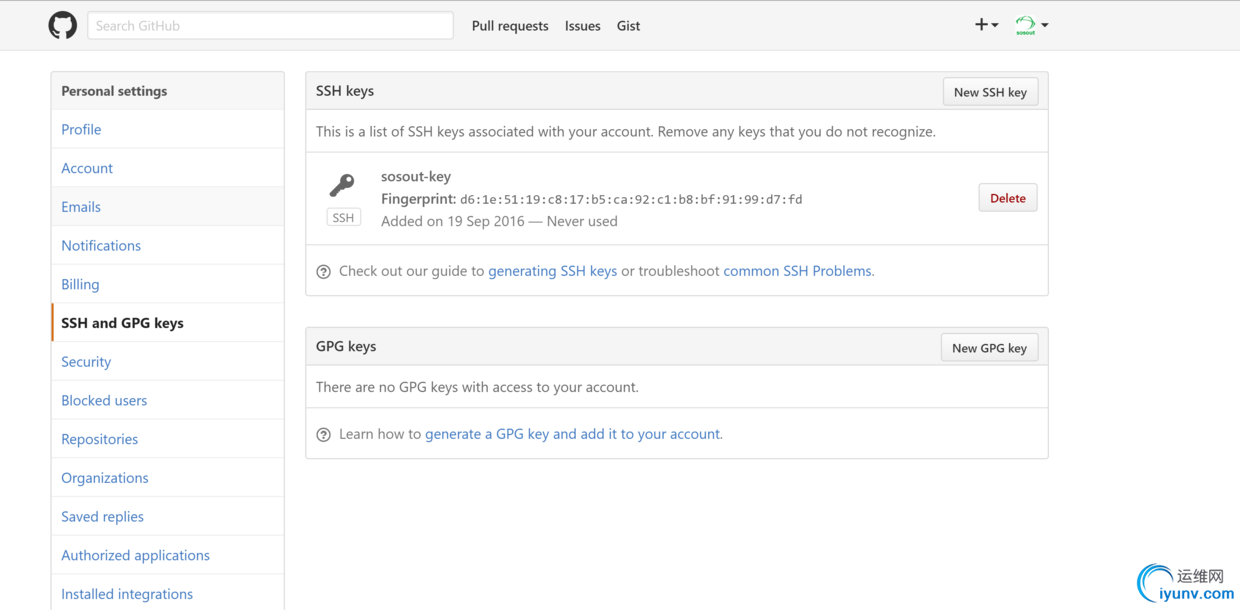Go to Pull requests in header
Screen dimensions: 1240x610
510,26
